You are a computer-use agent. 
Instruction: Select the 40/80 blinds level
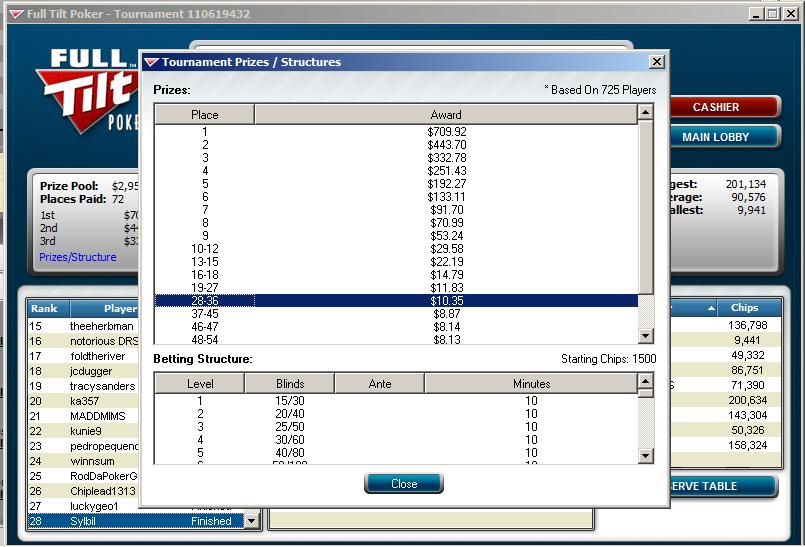click(396, 452)
